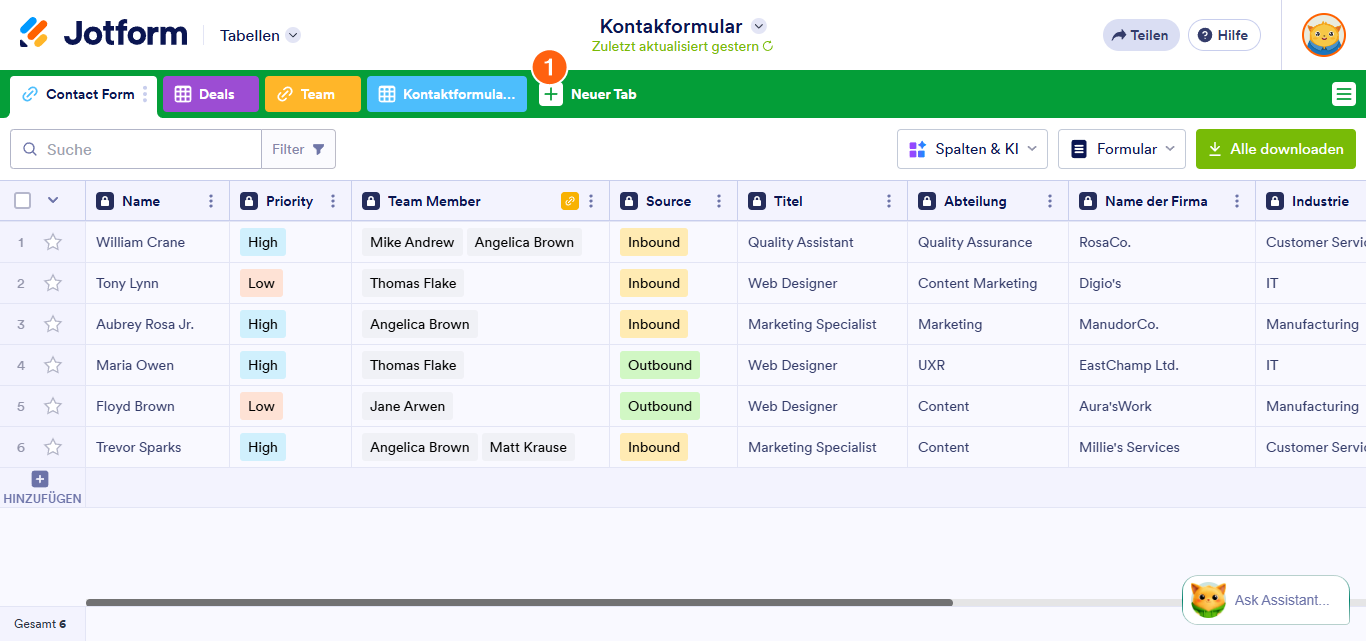The image size is (1366, 641).
Task: Open the Hilfe help button
Action: (x=1224, y=35)
